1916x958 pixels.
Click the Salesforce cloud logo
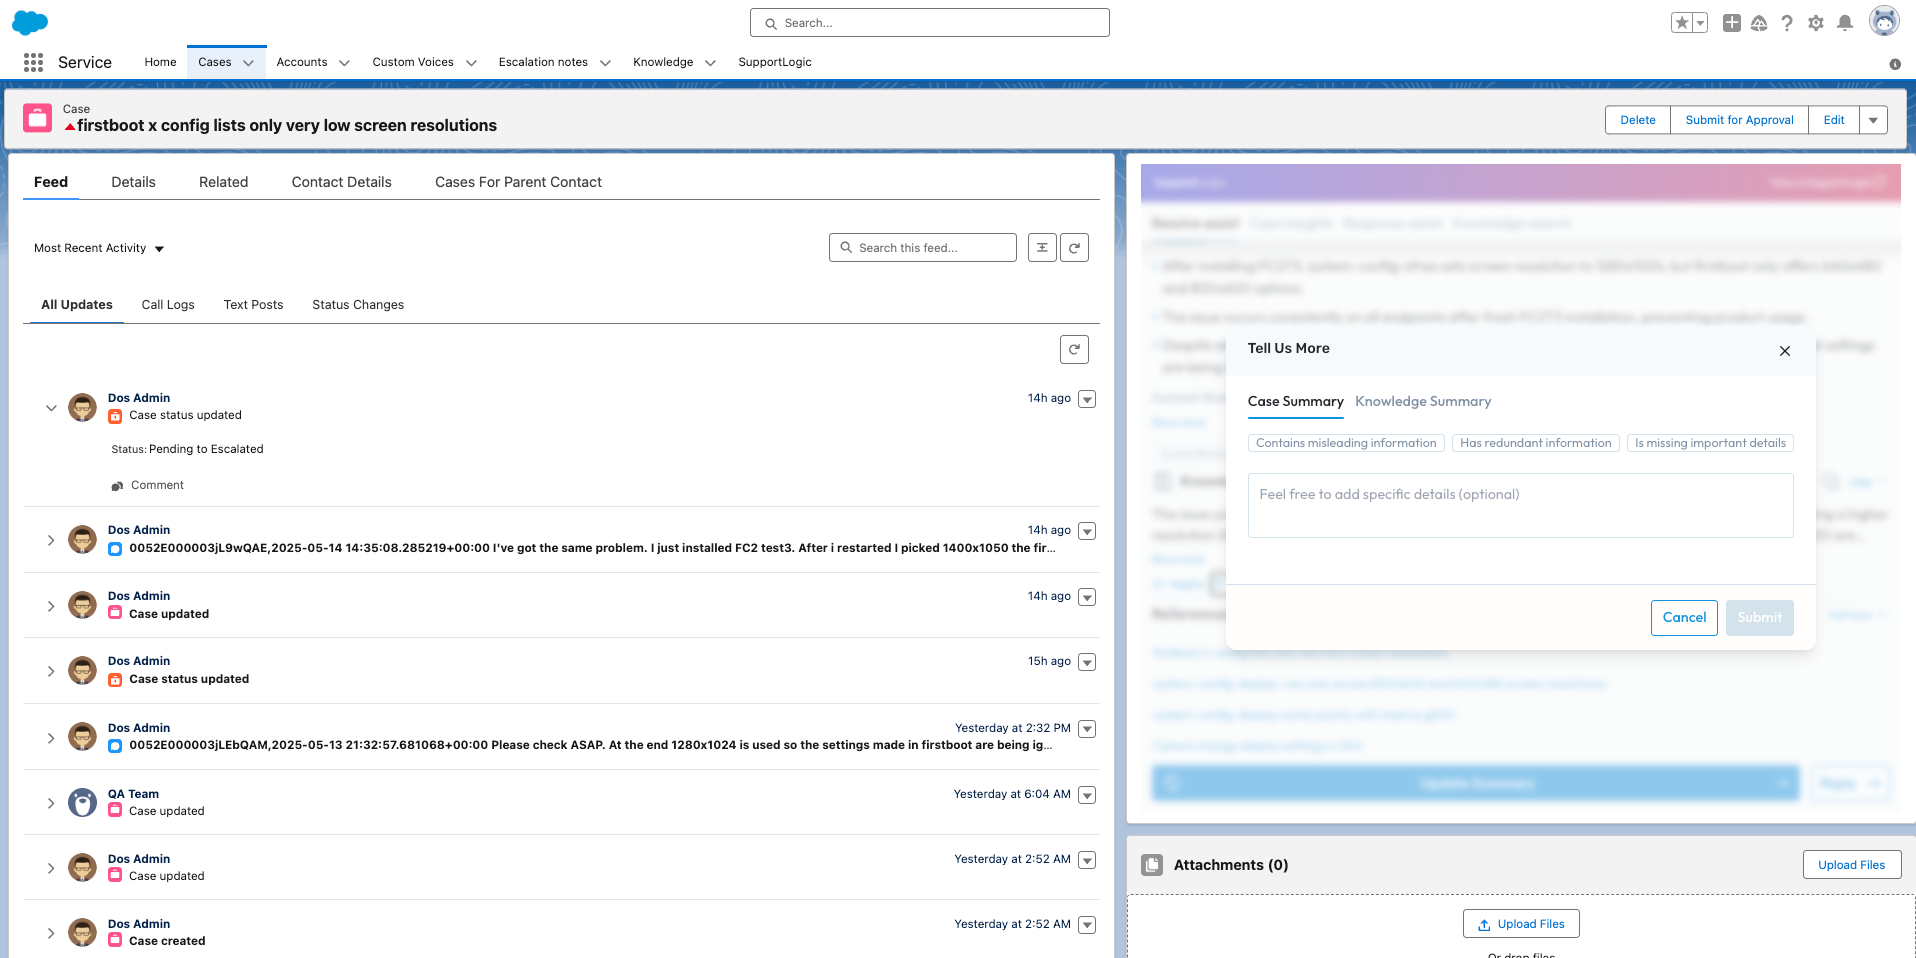[x=30, y=22]
